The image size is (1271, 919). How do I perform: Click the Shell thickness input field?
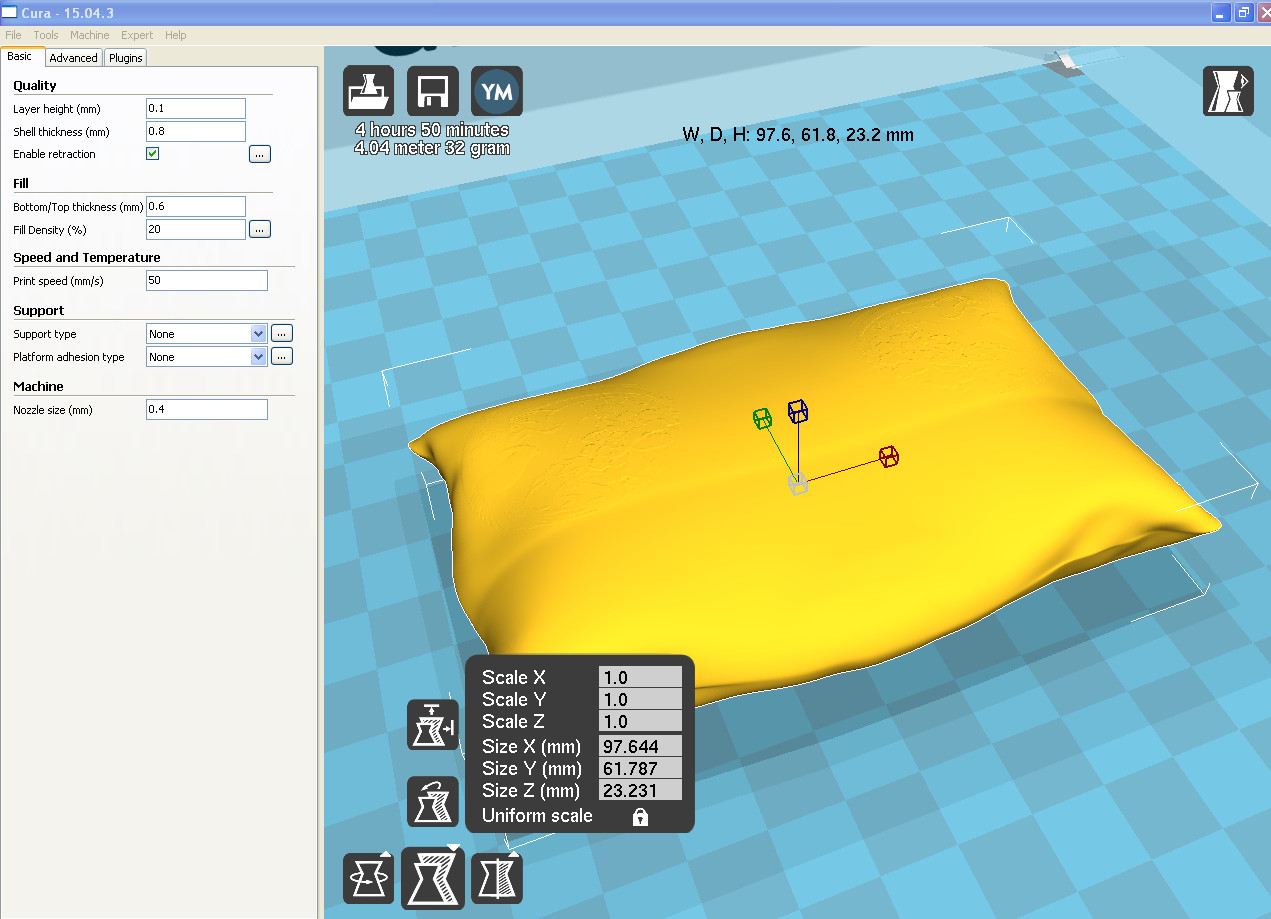point(196,131)
